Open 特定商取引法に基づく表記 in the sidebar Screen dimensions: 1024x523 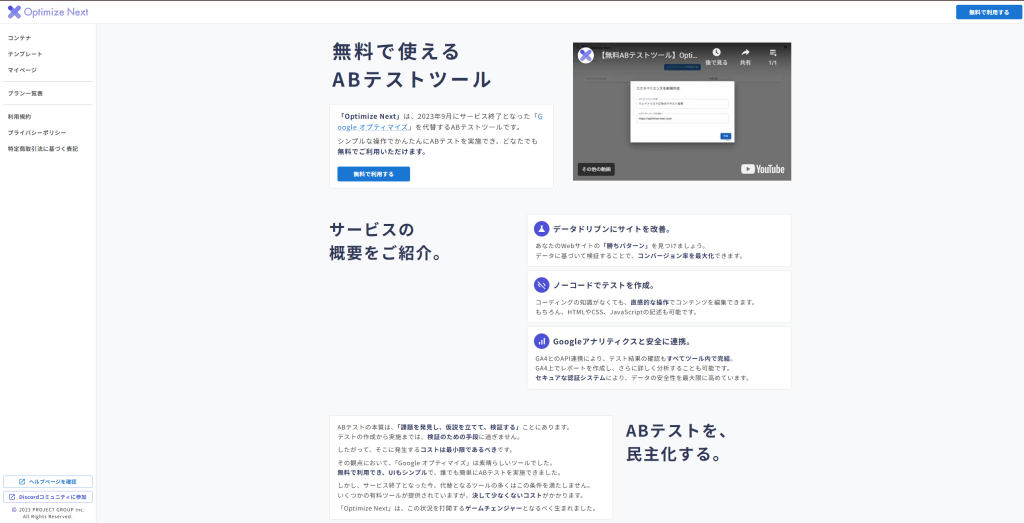click(42, 149)
